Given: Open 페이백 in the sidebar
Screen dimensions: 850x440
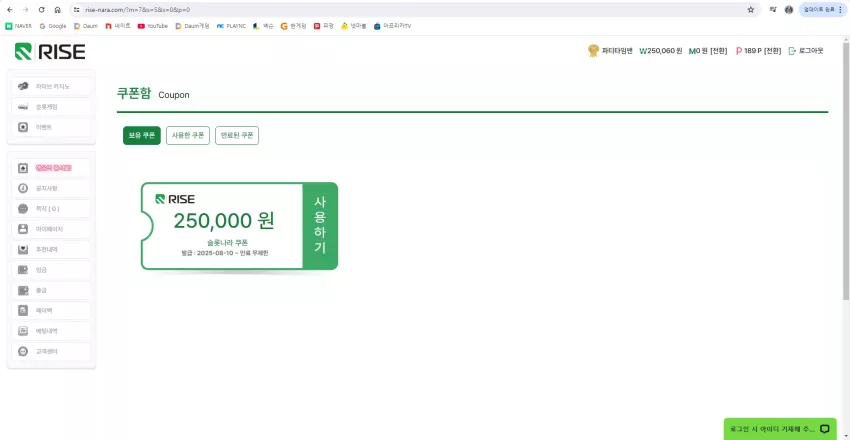Looking at the screenshot, I should tap(51, 310).
